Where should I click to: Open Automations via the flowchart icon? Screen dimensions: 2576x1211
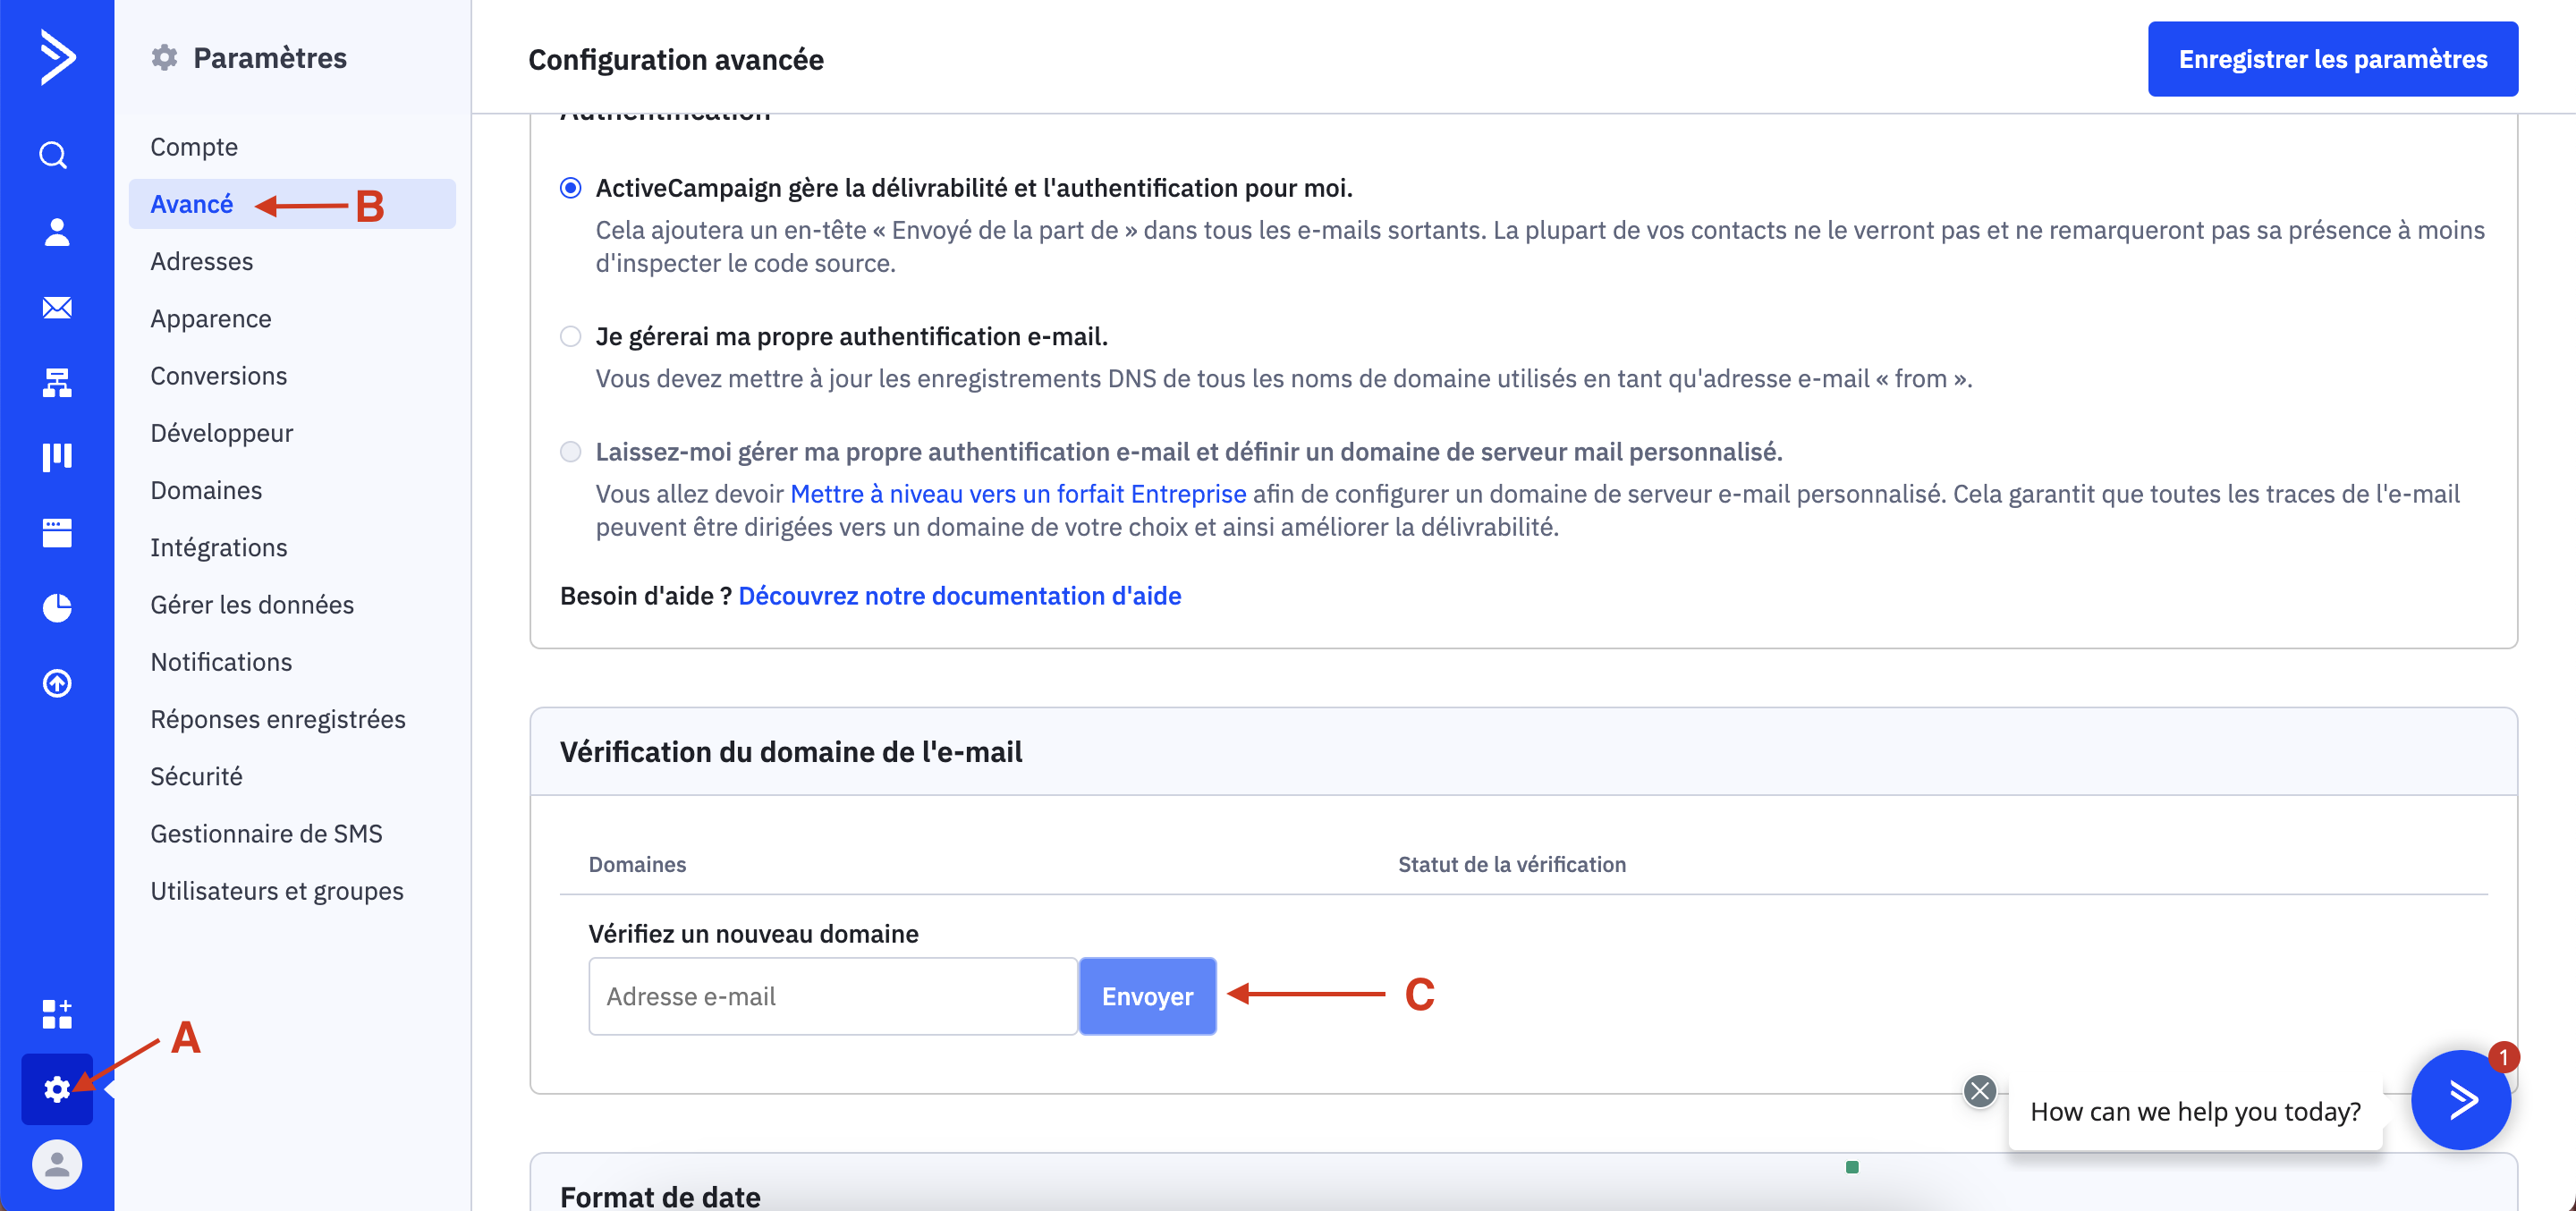(x=56, y=382)
